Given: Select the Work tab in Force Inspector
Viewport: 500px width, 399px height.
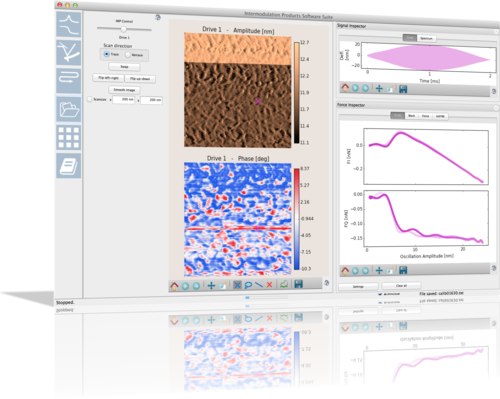Looking at the screenshot, I should click(412, 116).
